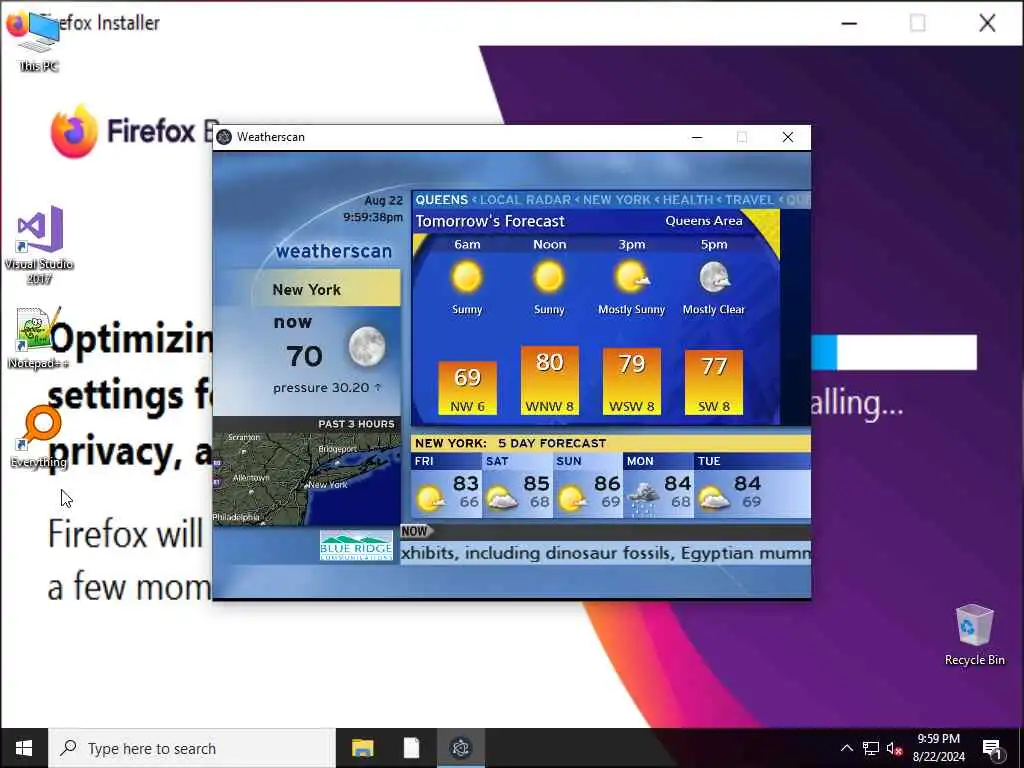Open the Notepad++ desktop shortcut
The height and width of the screenshot is (768, 1024).
38,338
